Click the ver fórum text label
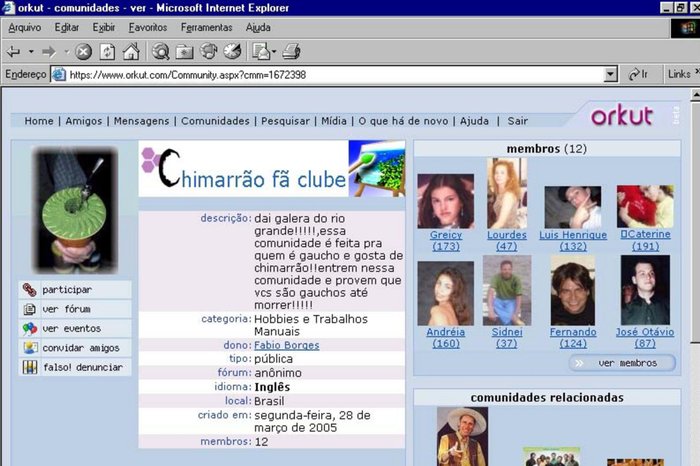 click(67, 309)
